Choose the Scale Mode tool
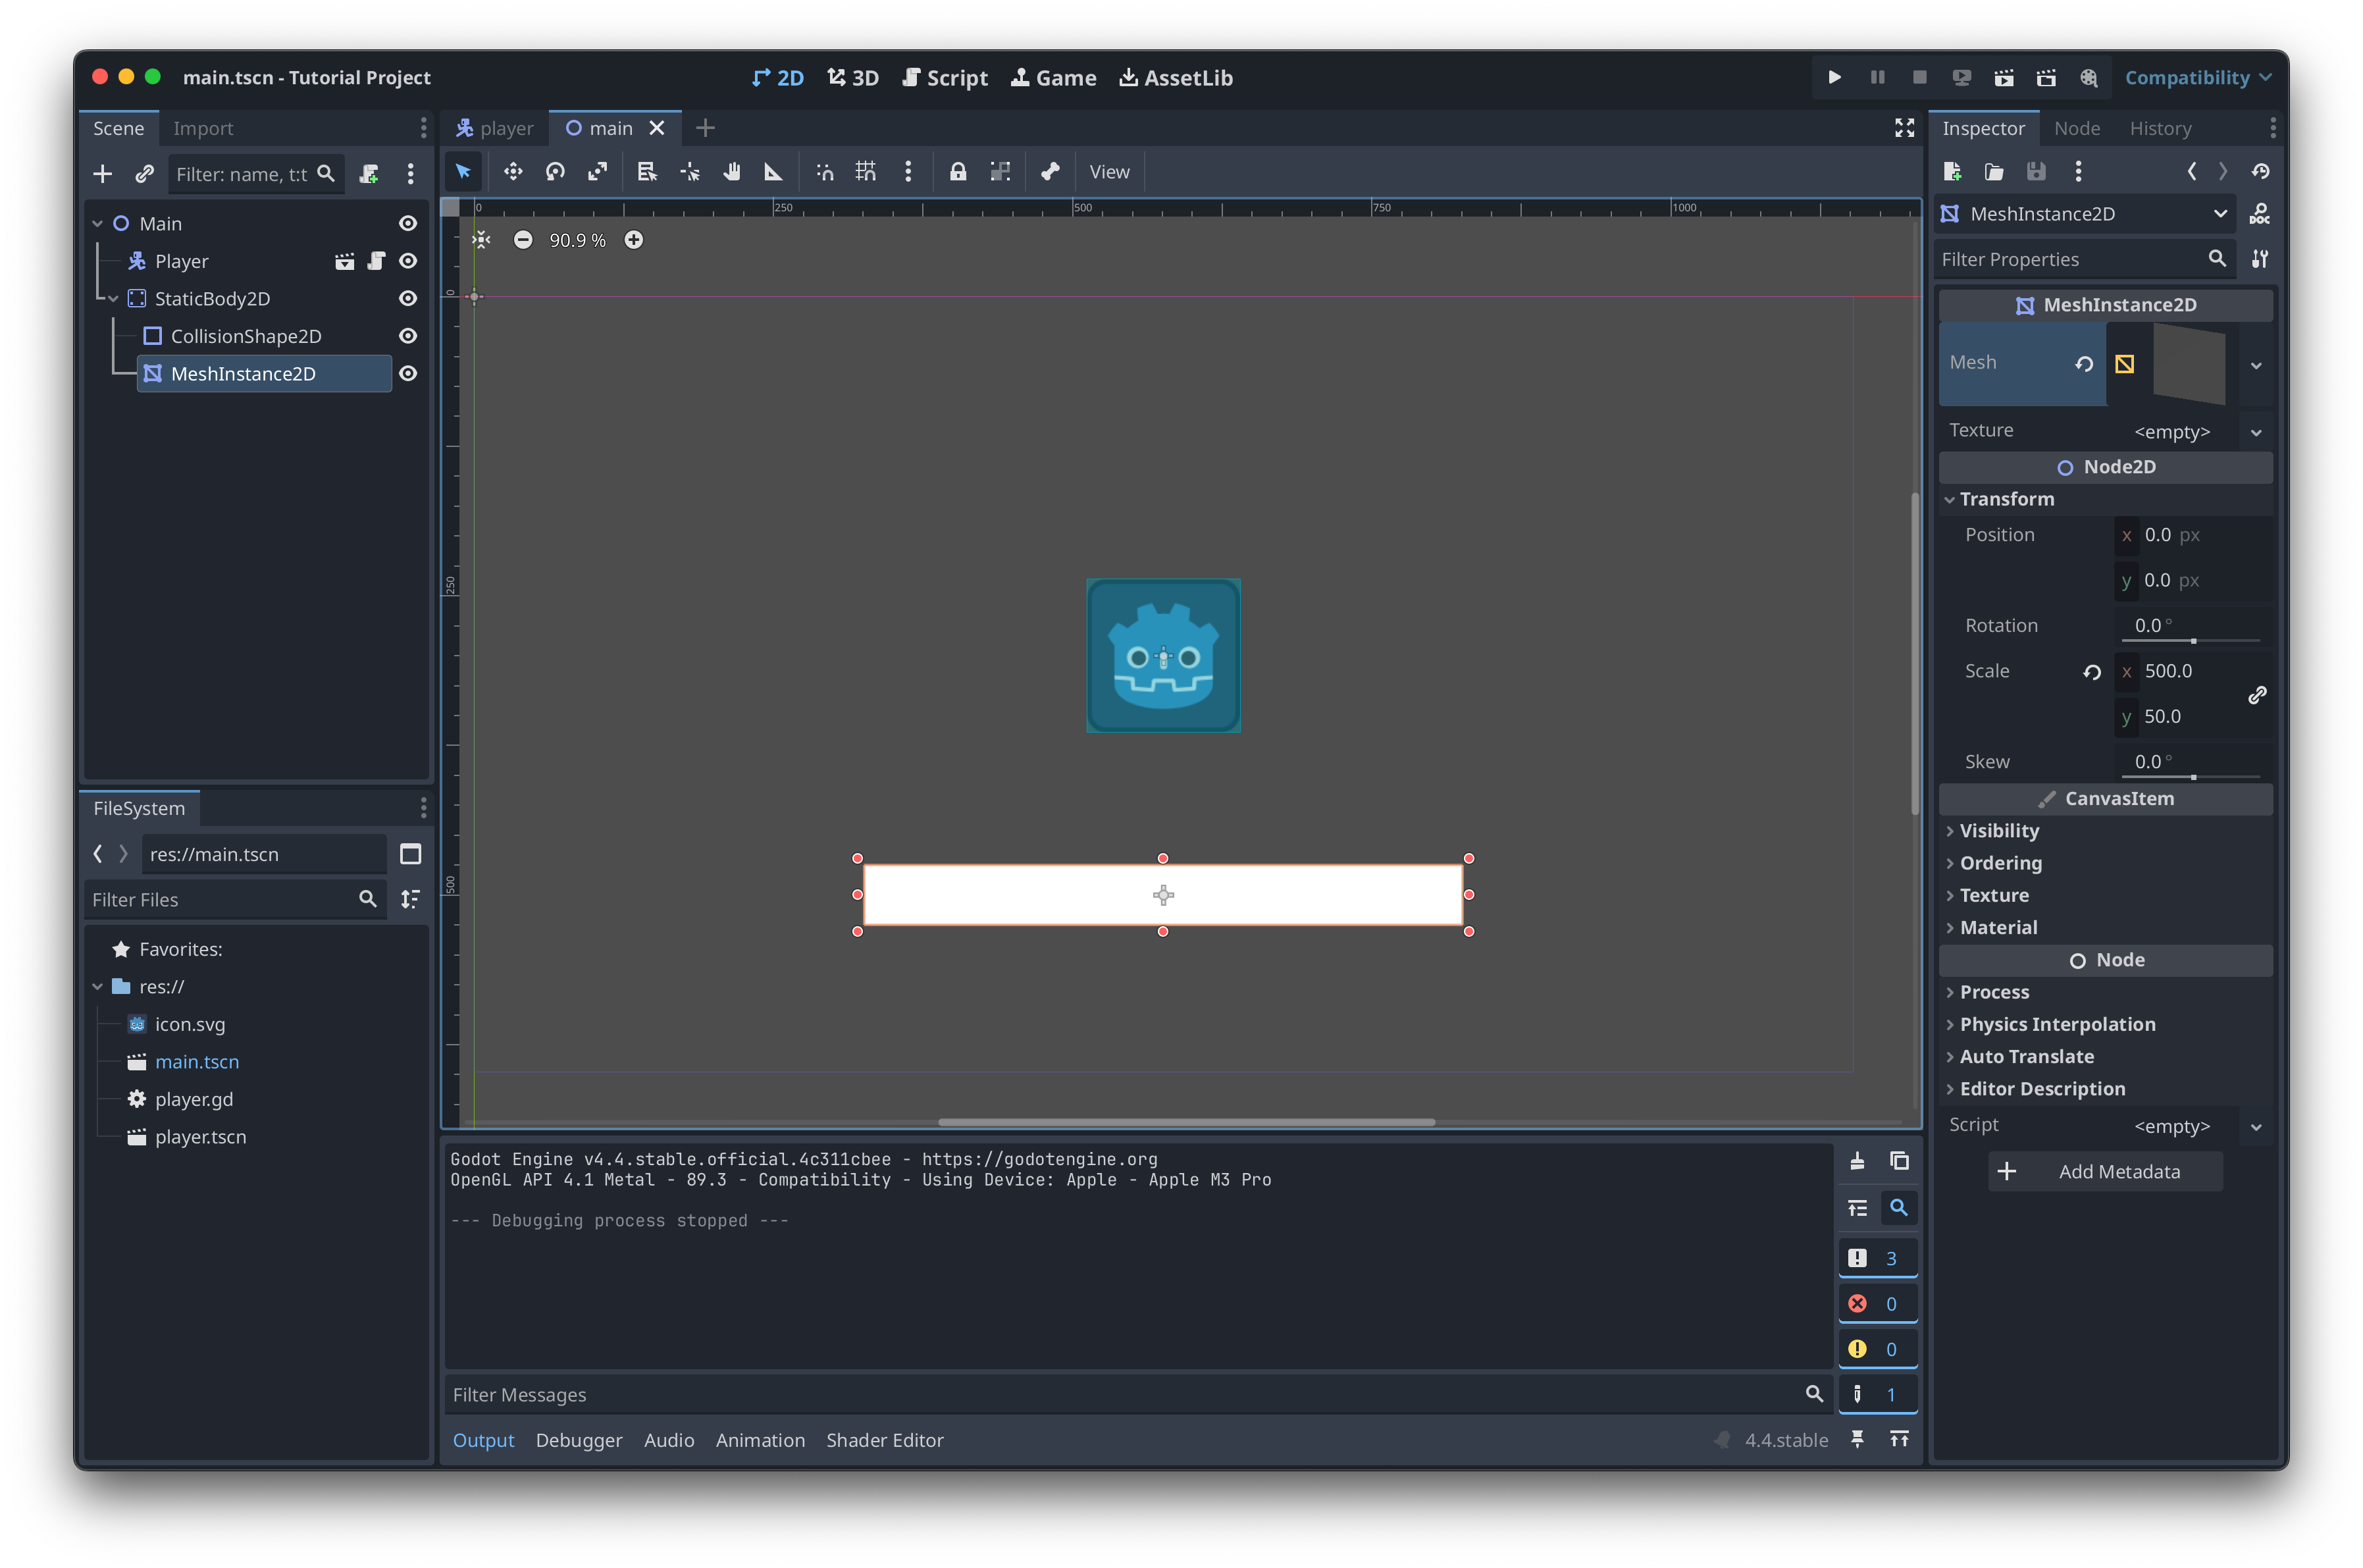 [597, 172]
